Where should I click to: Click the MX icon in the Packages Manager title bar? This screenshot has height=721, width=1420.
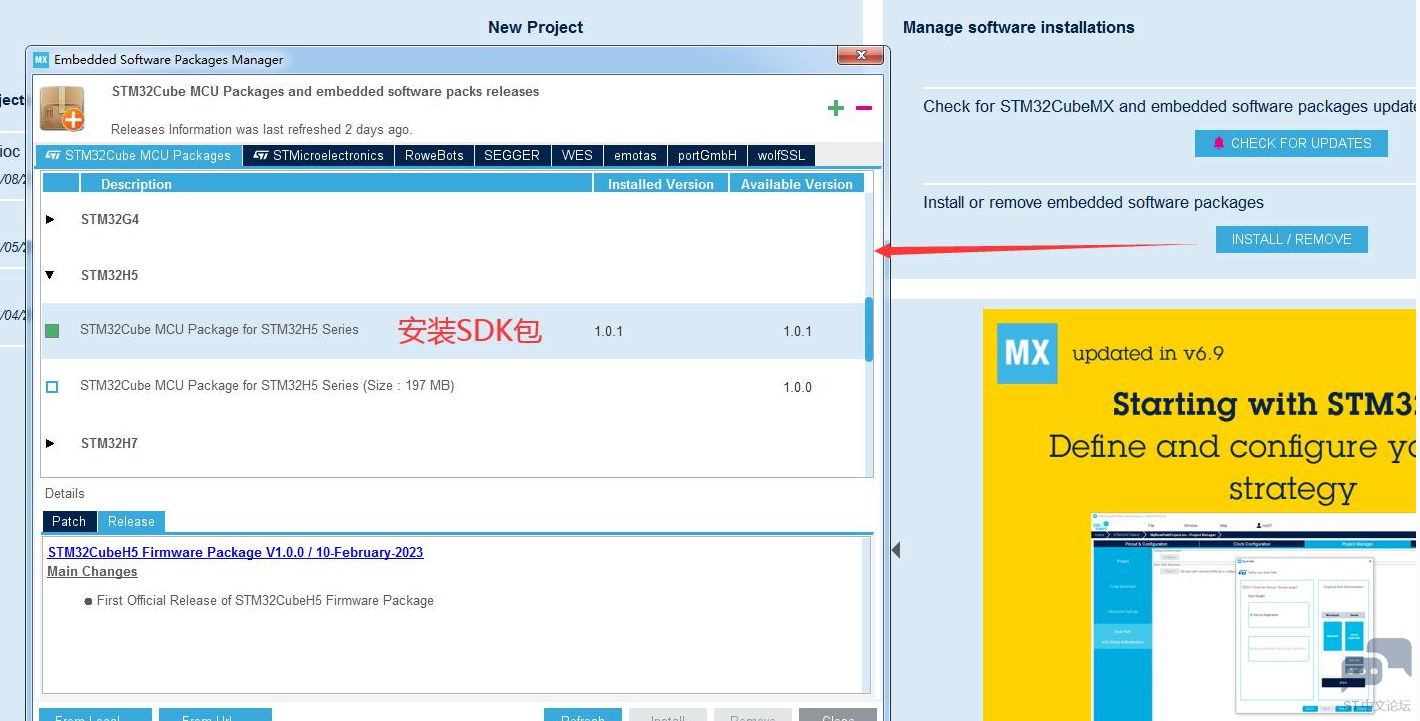(41, 60)
